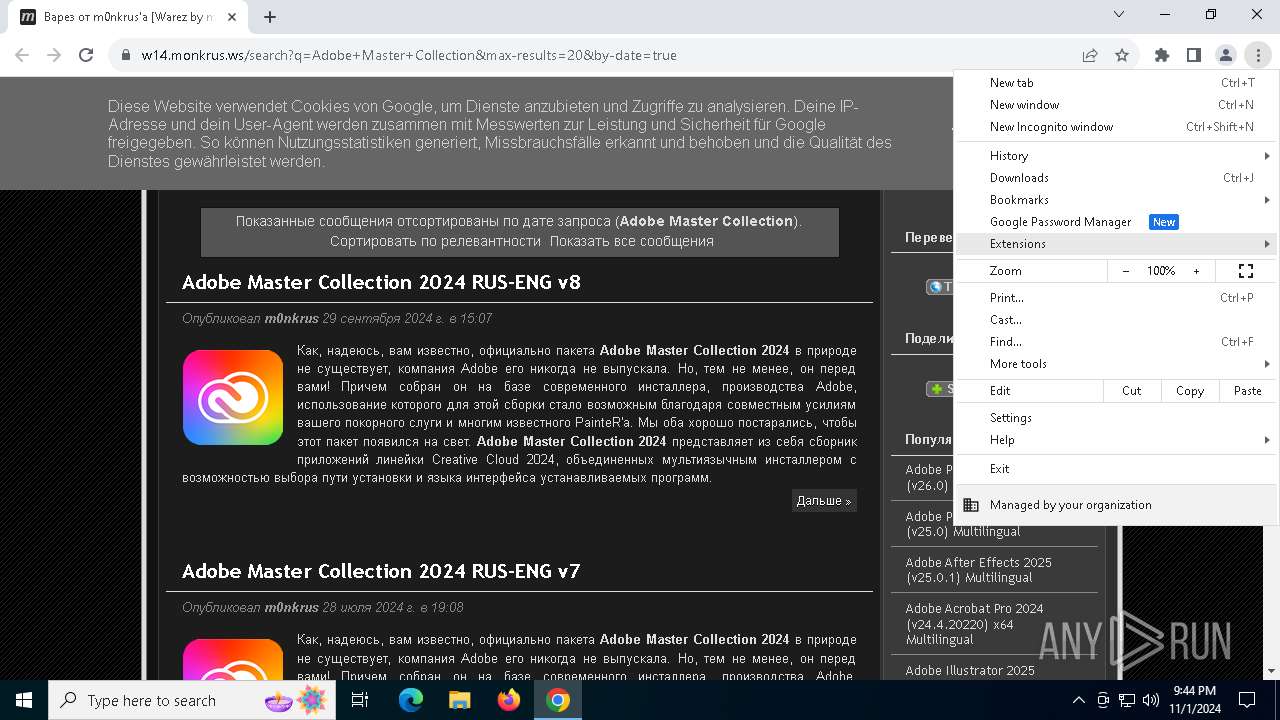Screen dimensions: 1280x720
Task: Open Adobe Master Collection v8 logo thumbnail
Action: pos(233,397)
